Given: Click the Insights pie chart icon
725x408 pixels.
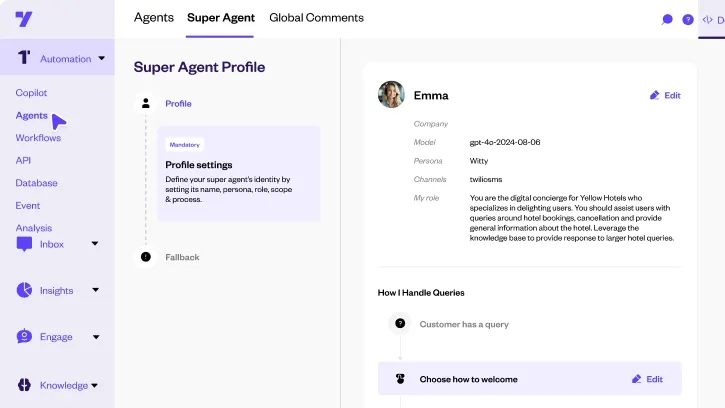Looking at the screenshot, I should 24,290.
